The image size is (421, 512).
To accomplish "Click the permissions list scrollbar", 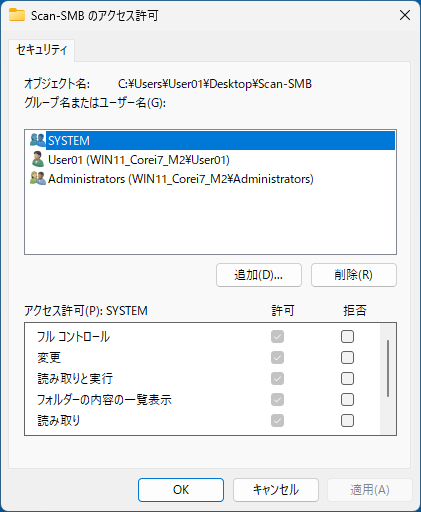I will click(x=388, y=379).
